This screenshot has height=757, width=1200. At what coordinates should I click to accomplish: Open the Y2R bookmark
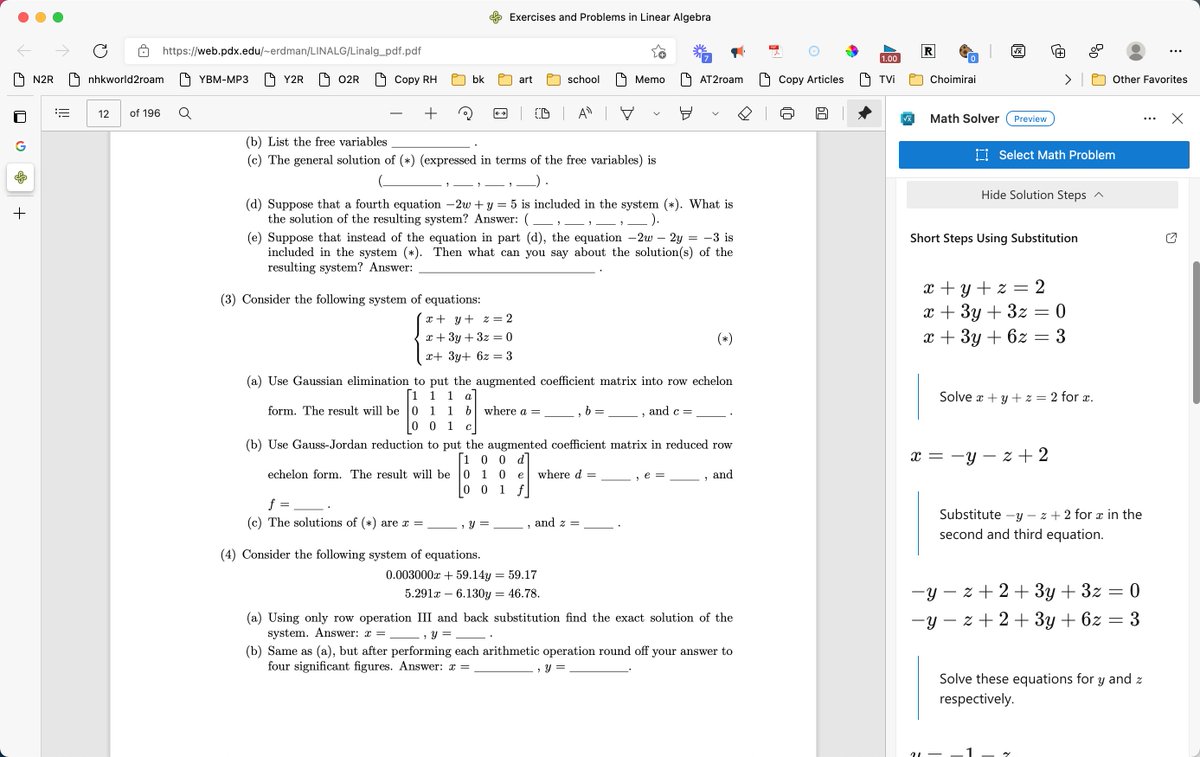point(284,79)
